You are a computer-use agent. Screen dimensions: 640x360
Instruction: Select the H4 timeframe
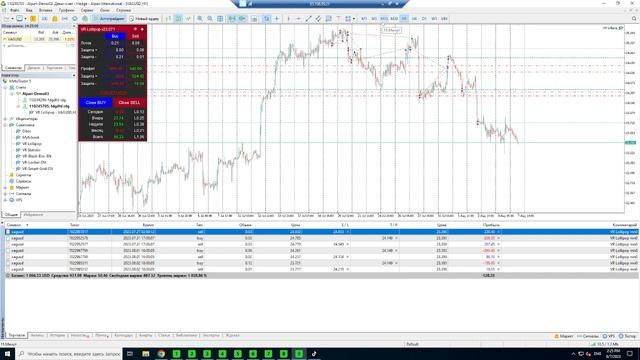click(x=414, y=18)
